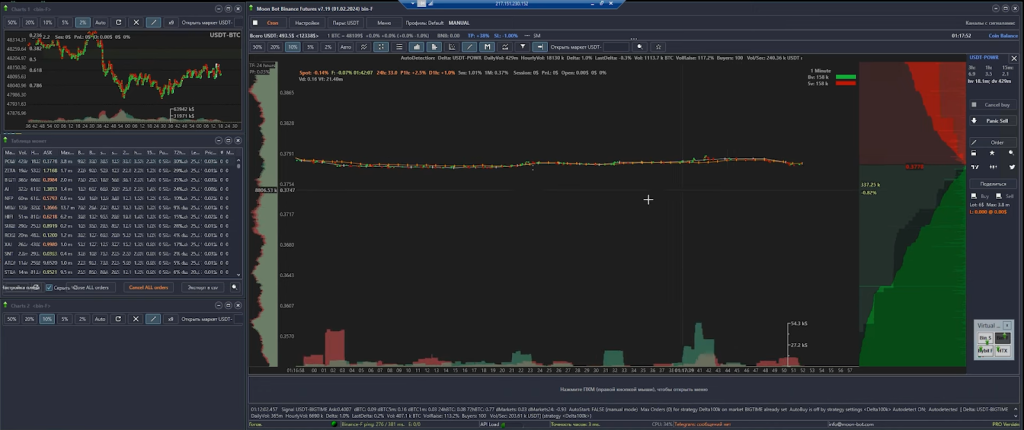Toggle the Sell checkbox in right panel
The image size is (1024, 430).
tap(998, 196)
